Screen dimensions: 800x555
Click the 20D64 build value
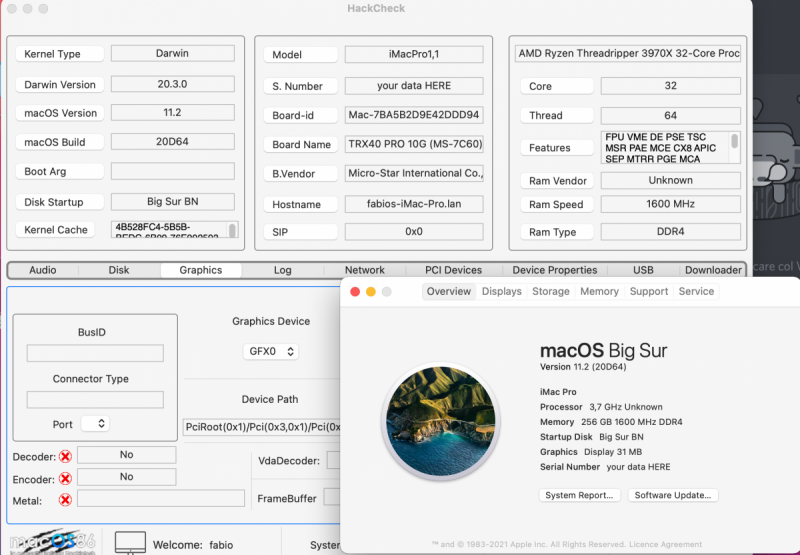click(172, 141)
